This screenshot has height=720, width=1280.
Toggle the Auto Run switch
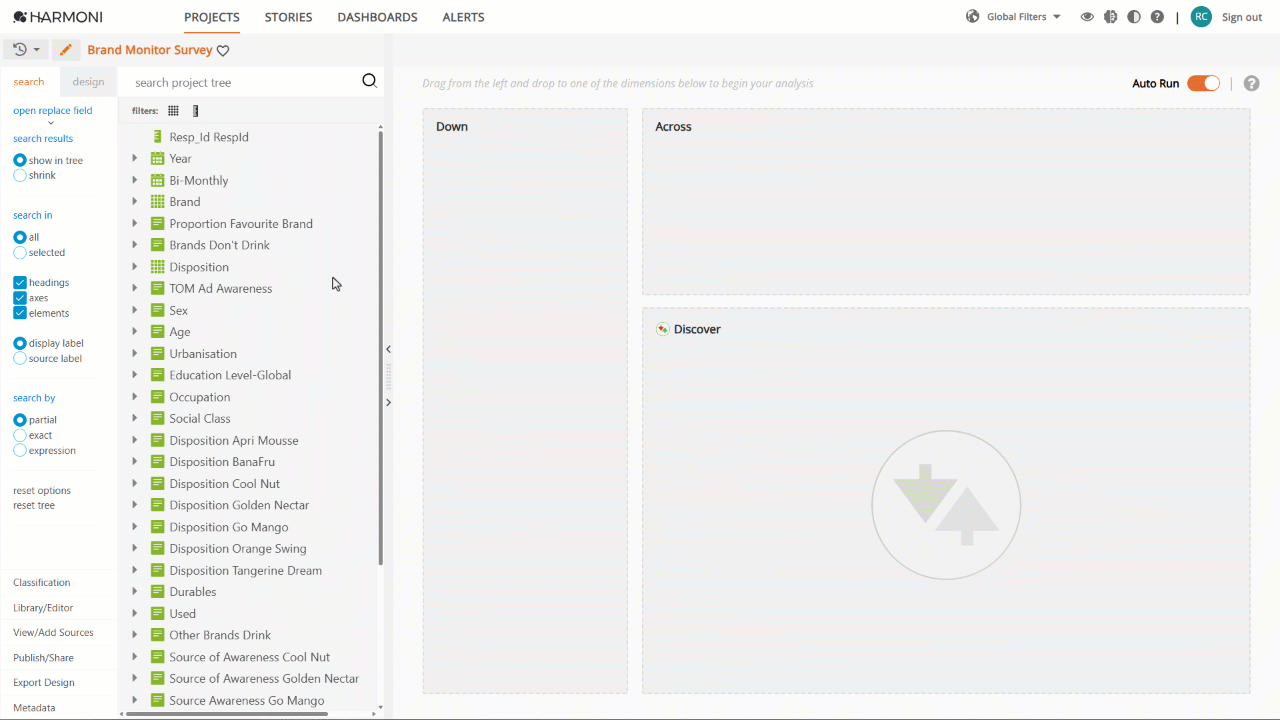pyautogui.click(x=1203, y=83)
